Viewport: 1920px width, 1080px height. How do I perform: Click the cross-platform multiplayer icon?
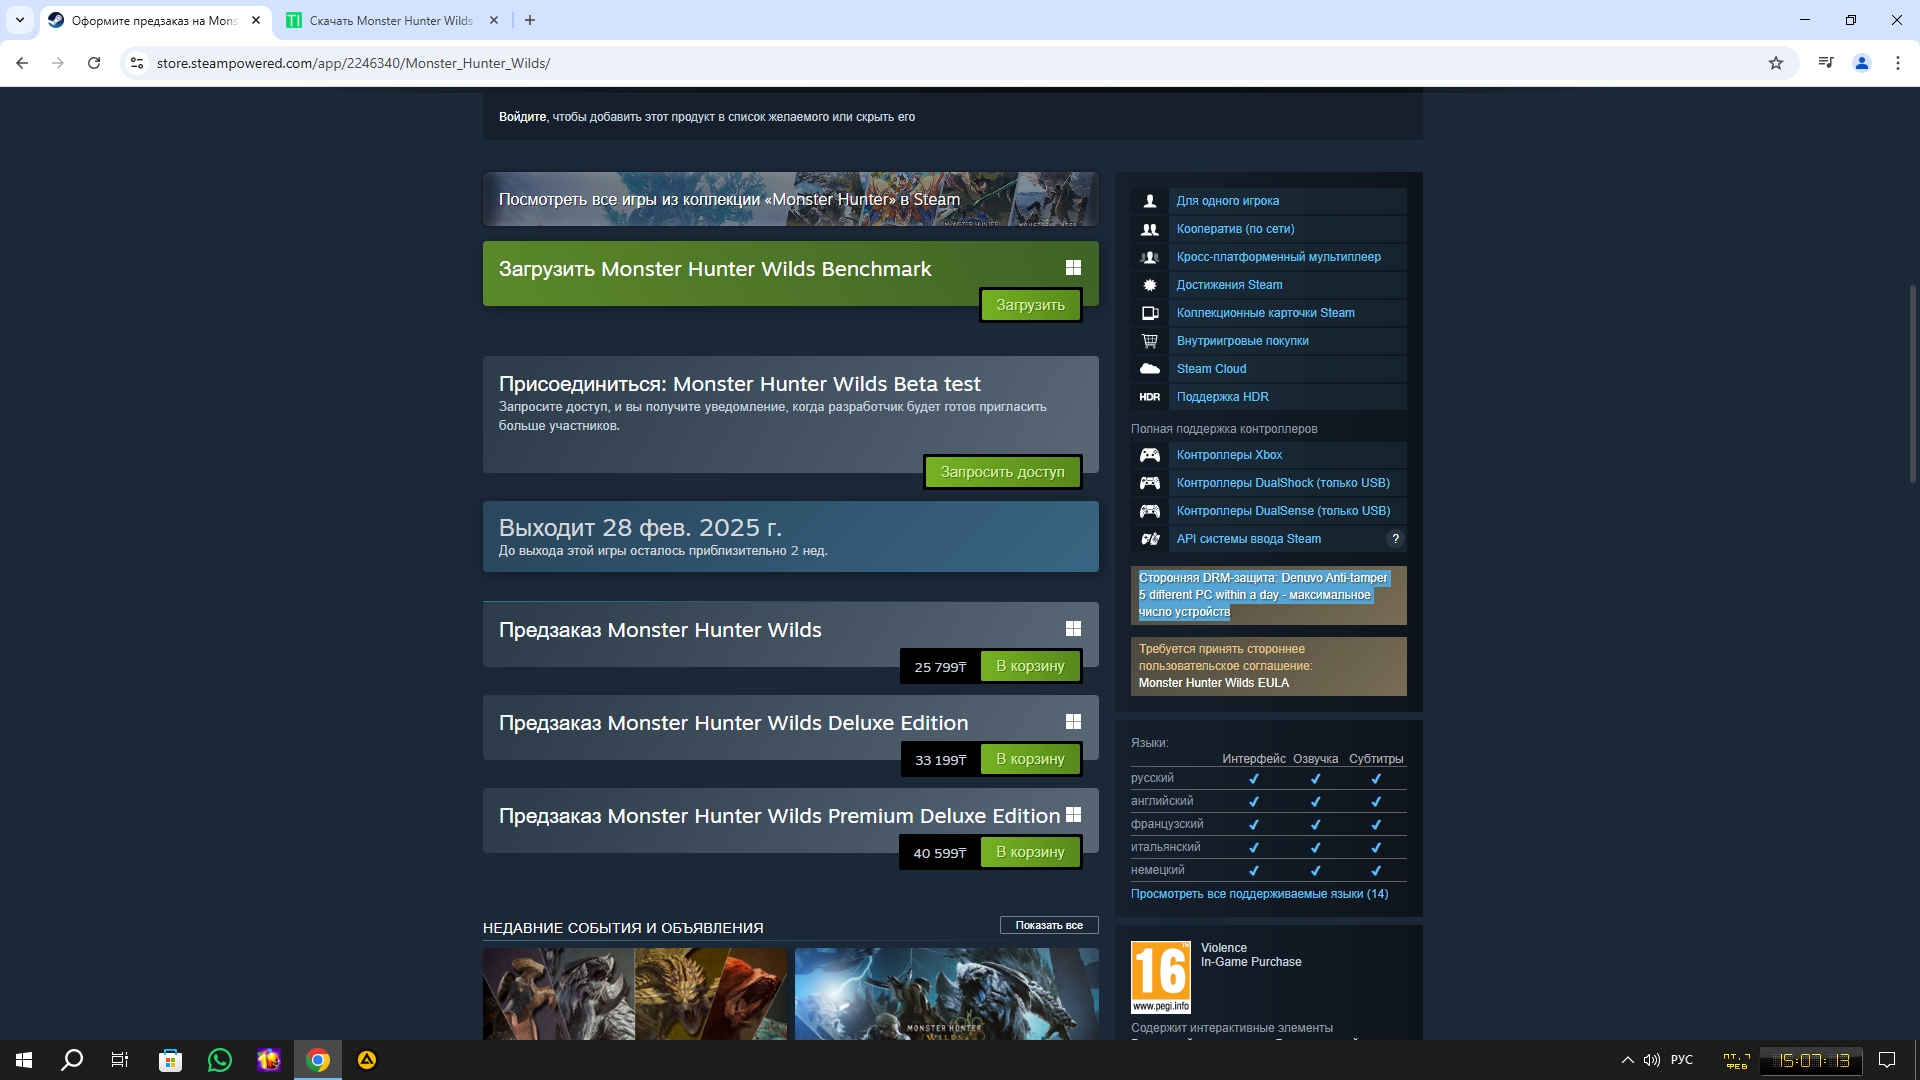tap(1150, 257)
